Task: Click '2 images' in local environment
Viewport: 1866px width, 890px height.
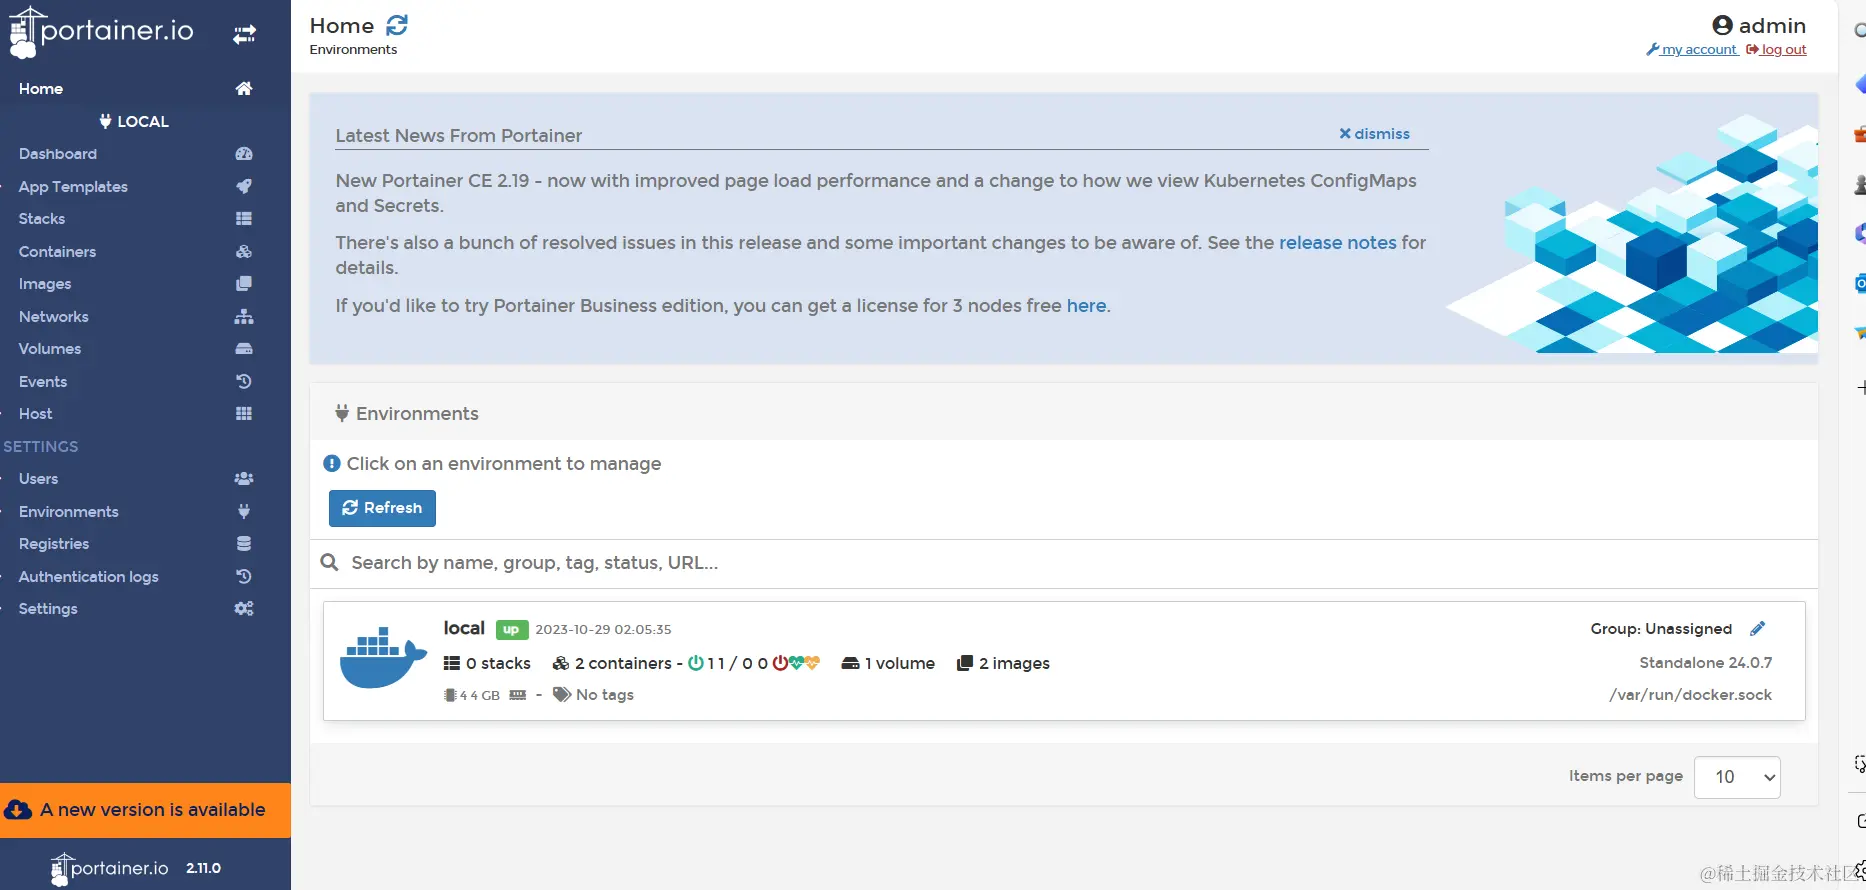Action: pyautogui.click(x=1003, y=663)
